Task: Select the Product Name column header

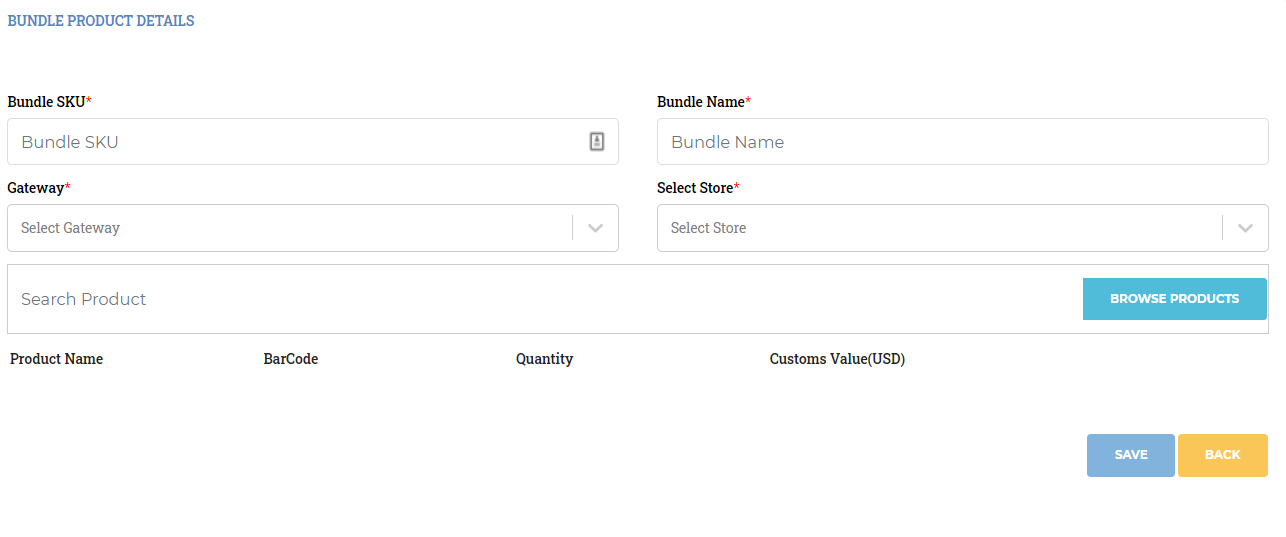Action: tap(56, 359)
